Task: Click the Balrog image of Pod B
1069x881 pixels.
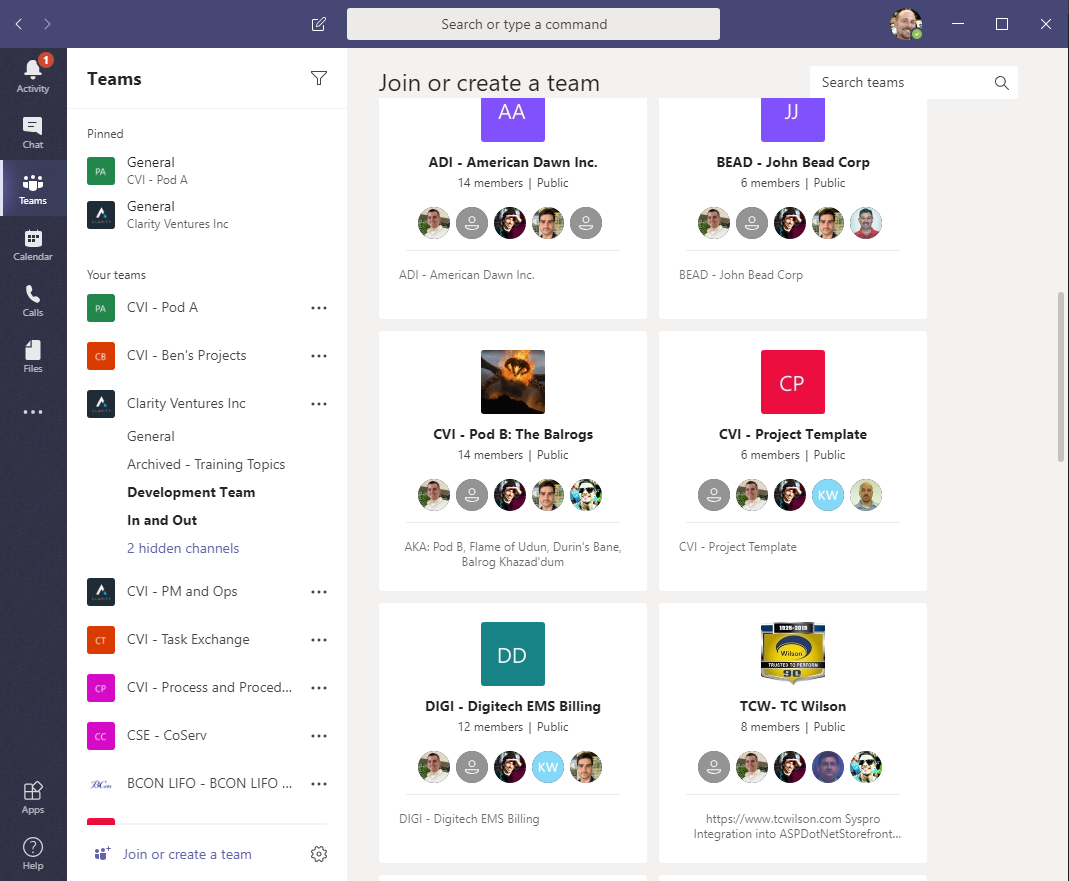Action: point(513,382)
